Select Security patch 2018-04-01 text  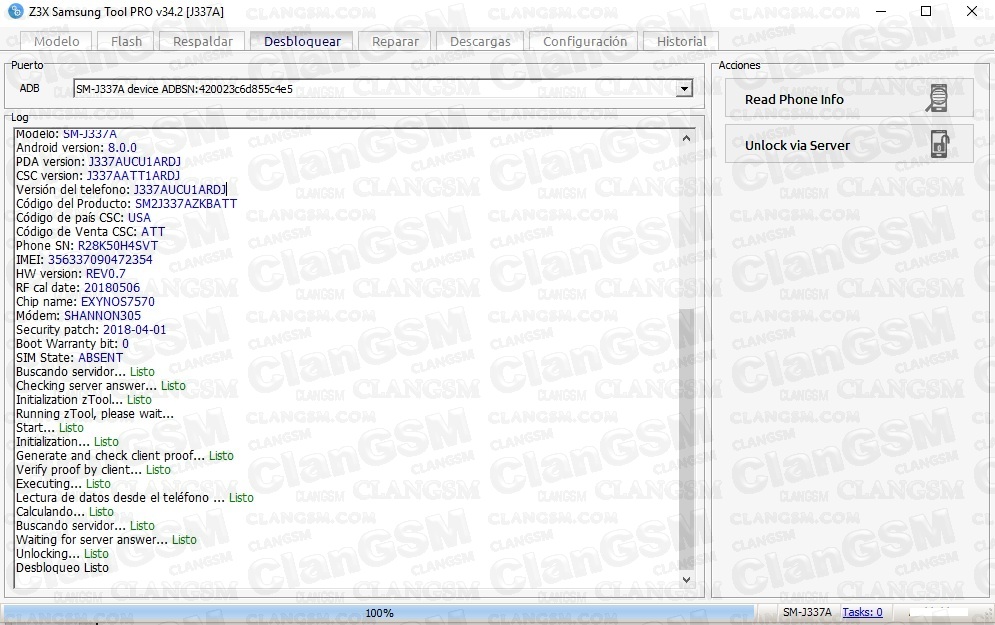(91, 329)
